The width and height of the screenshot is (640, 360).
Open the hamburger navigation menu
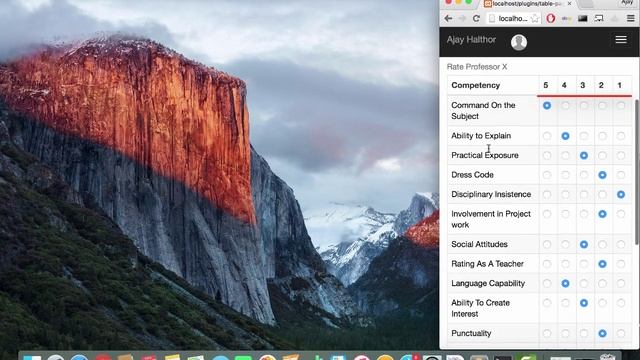point(621,40)
